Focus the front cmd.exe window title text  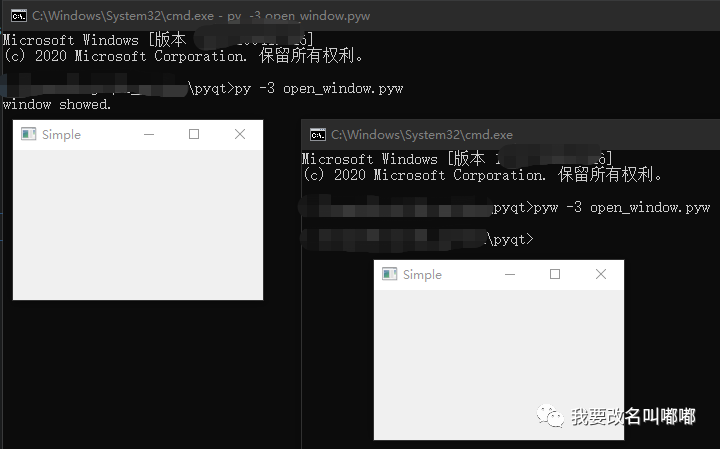pos(421,135)
